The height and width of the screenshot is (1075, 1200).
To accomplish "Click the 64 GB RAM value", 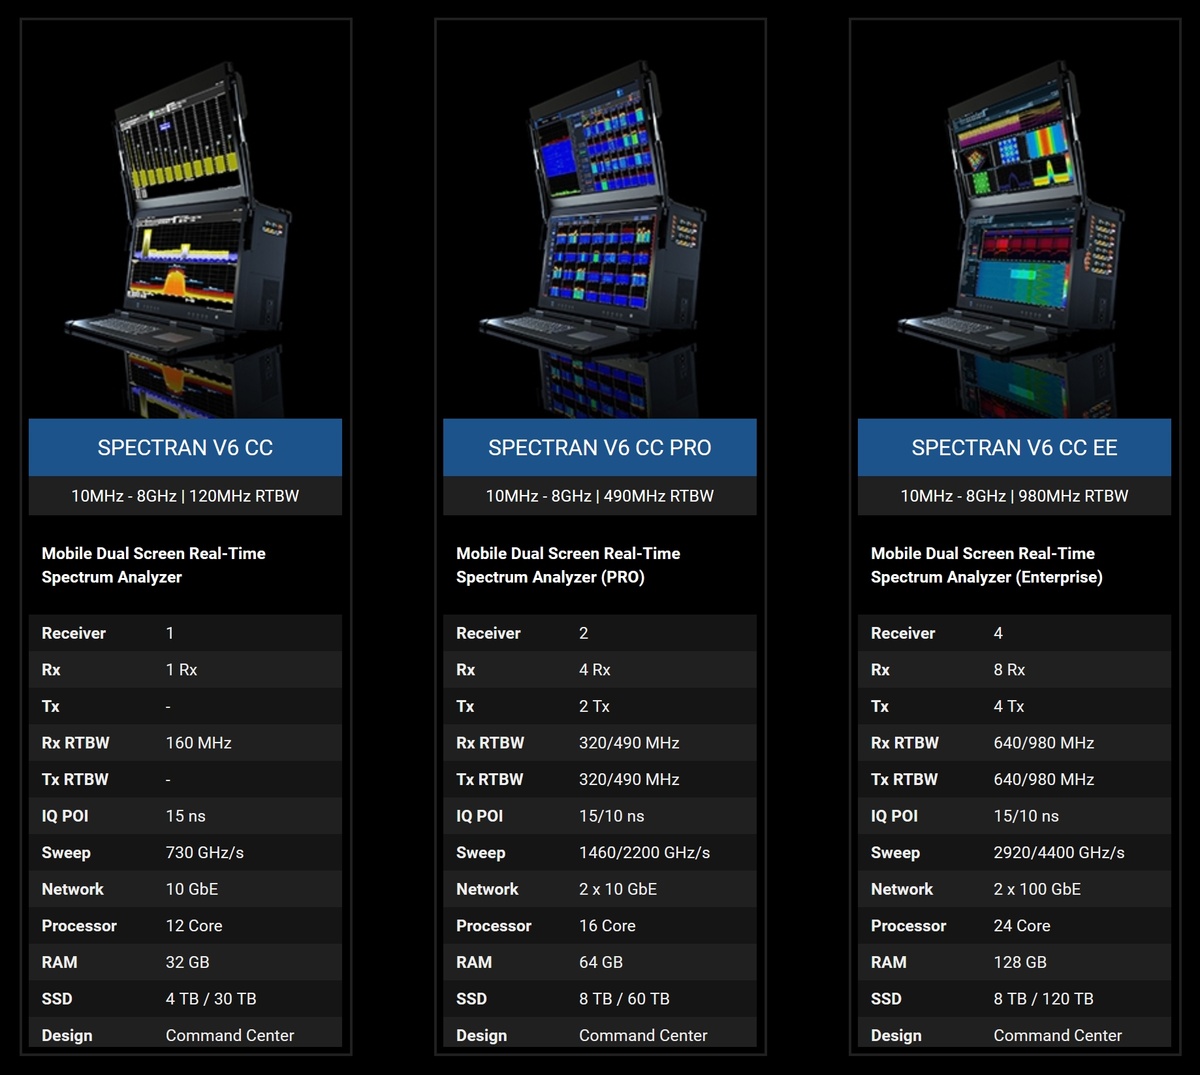I will [601, 962].
